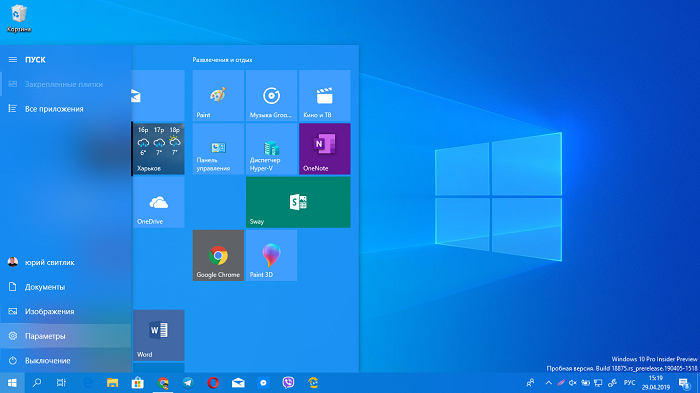This screenshot has width=700, height=393.
Task: Click the pink feather tray icon
Action: tap(561, 383)
